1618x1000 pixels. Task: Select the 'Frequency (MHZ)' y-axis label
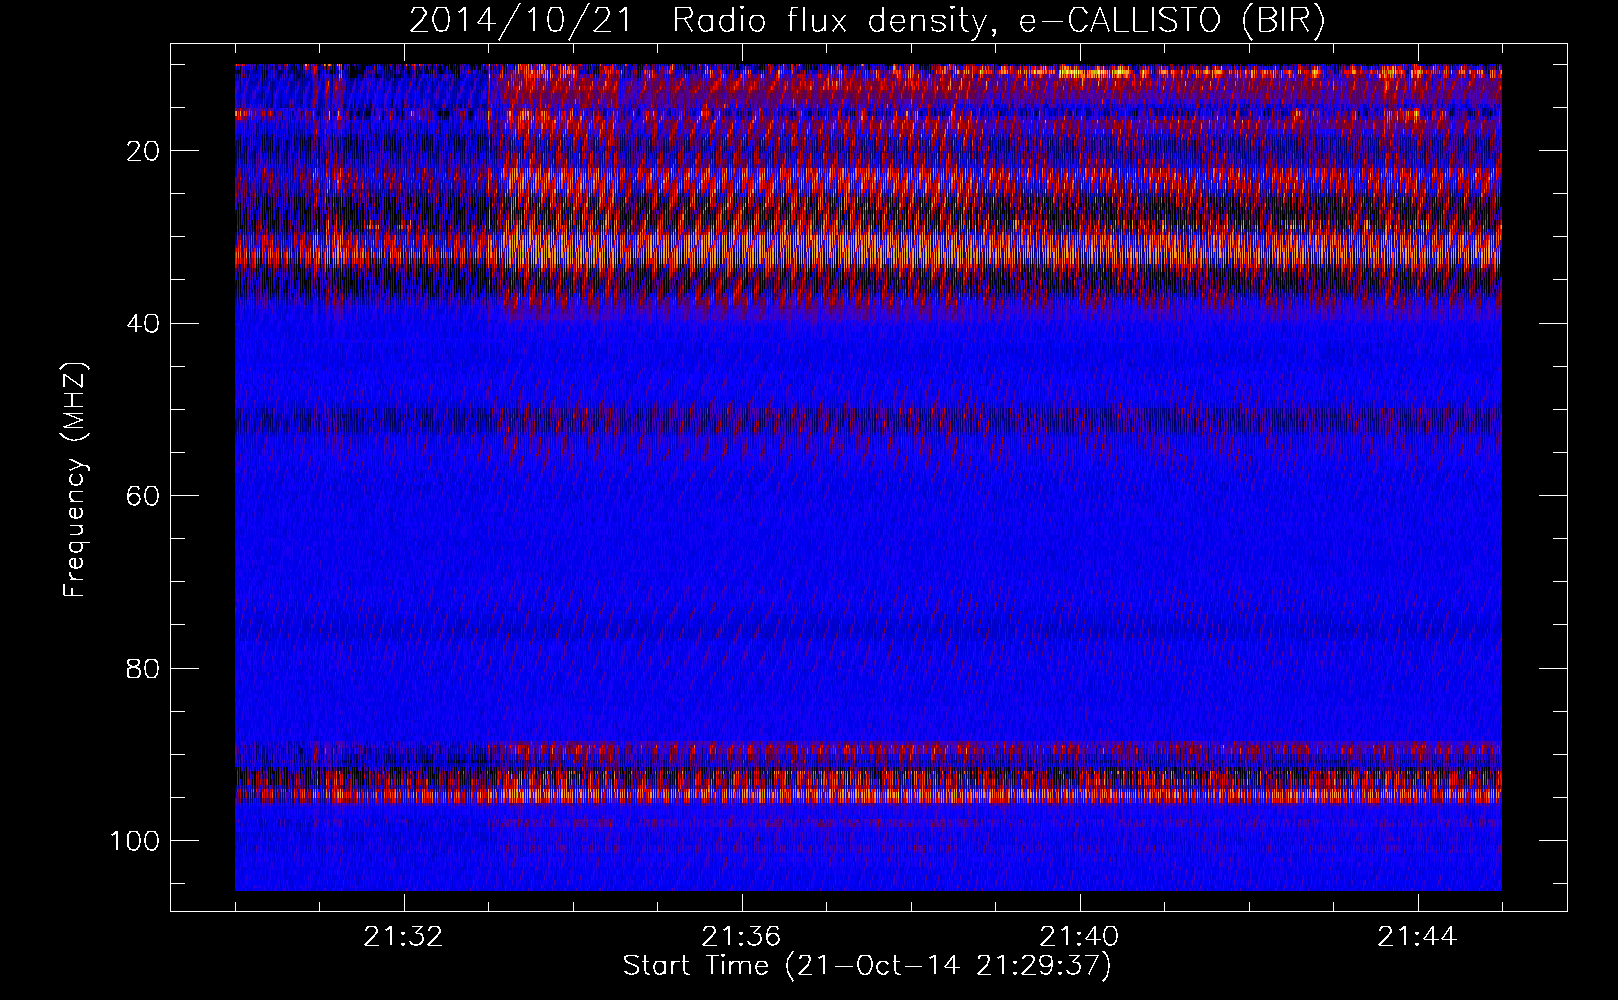coord(76,480)
